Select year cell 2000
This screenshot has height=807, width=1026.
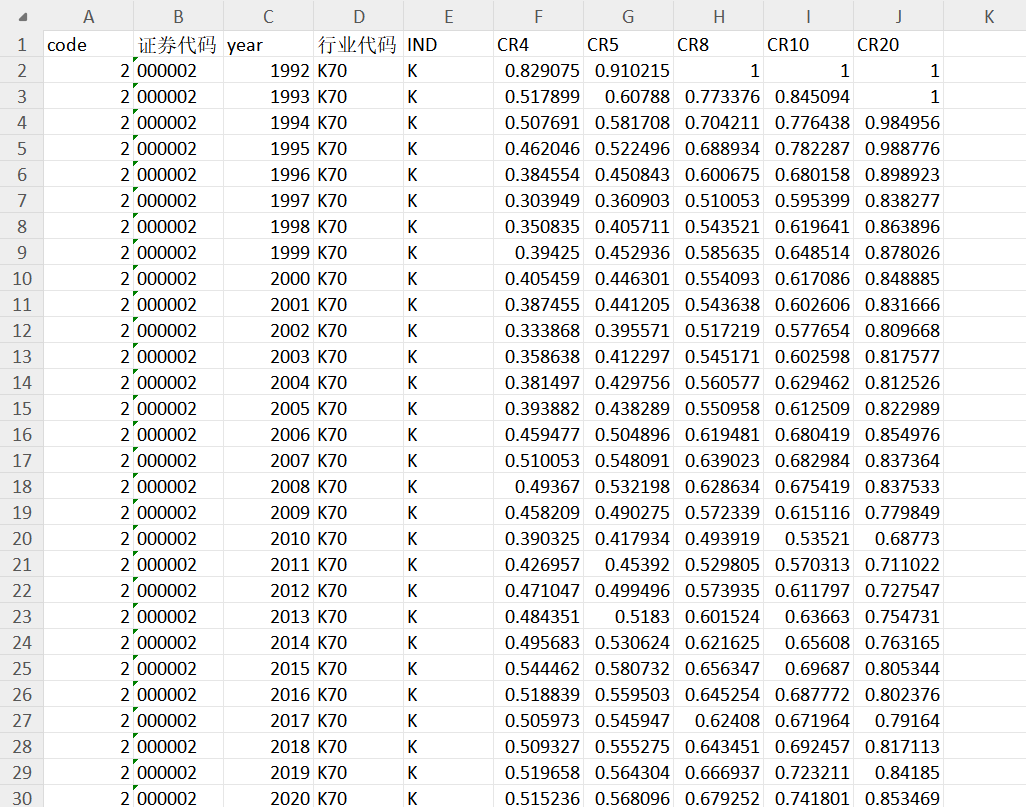click(268, 279)
